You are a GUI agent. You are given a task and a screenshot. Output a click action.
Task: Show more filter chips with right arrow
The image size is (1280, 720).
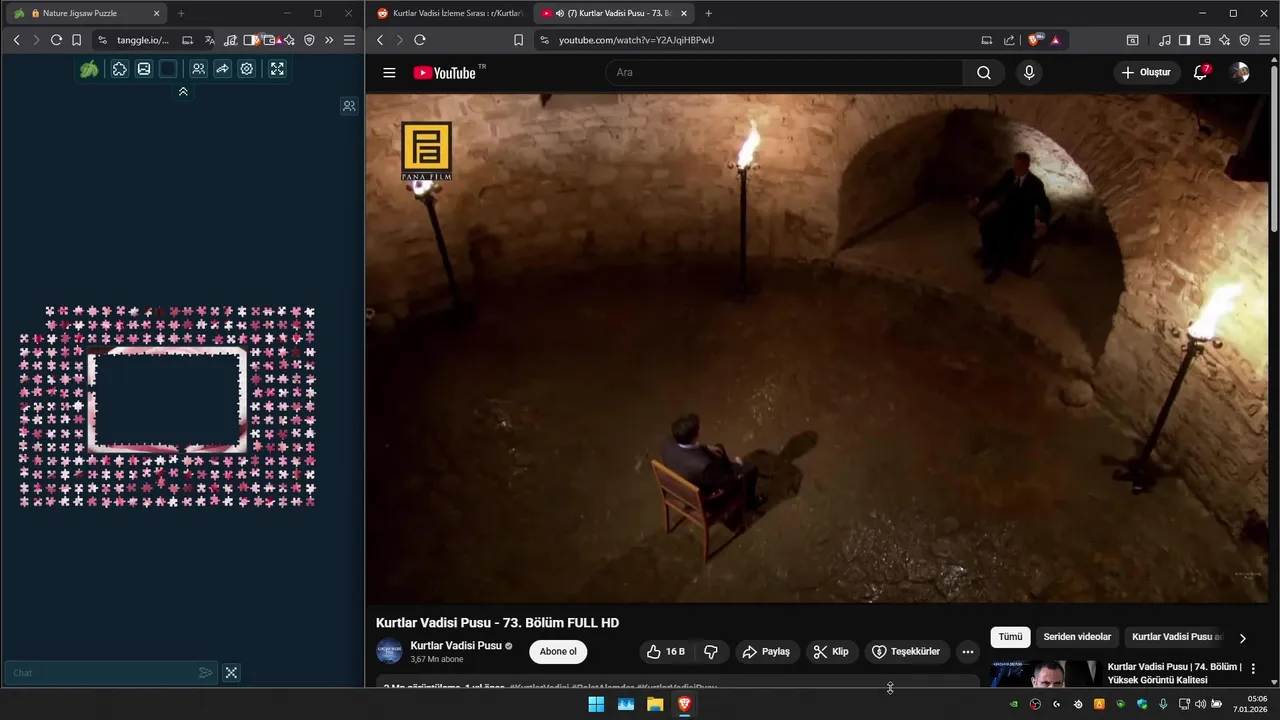[1243, 638]
